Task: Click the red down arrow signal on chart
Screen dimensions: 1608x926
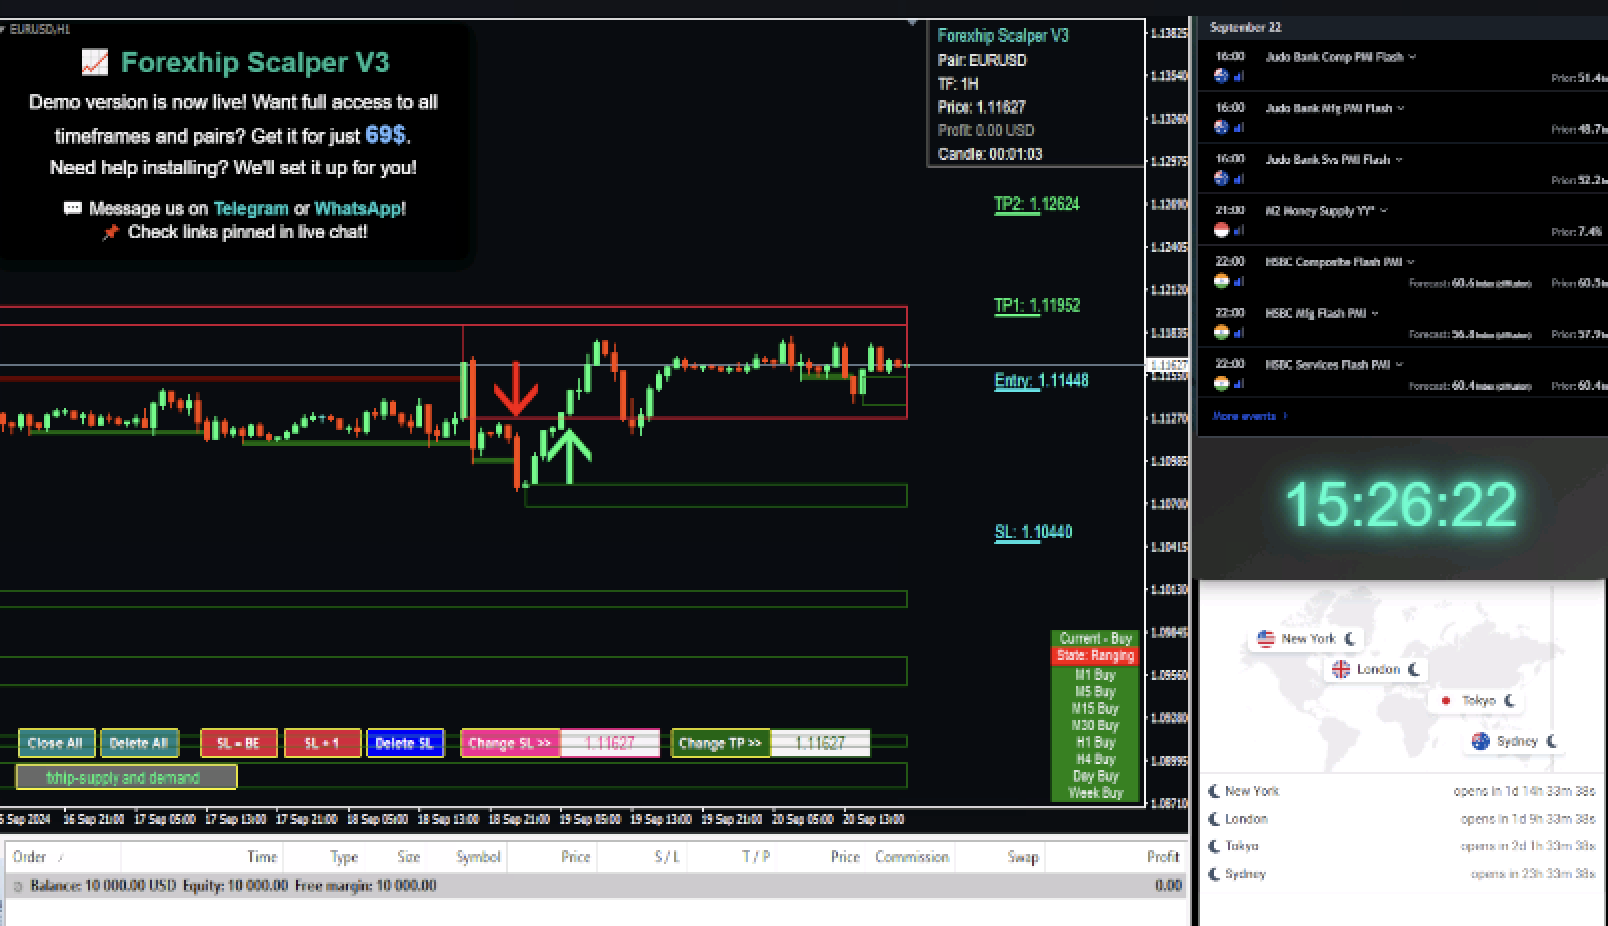Action: coord(515,389)
